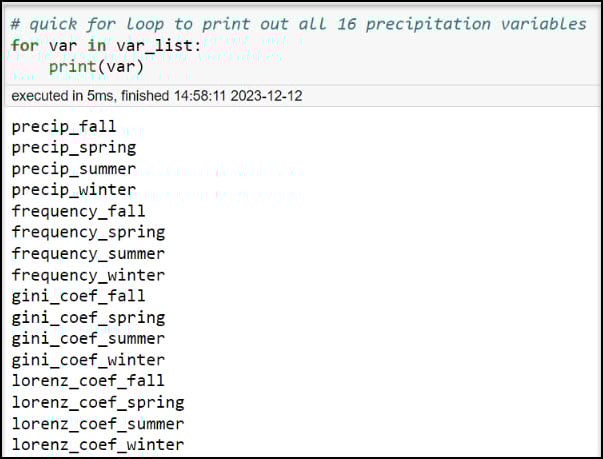This screenshot has width=603, height=459.
Task: Click on gini_coef_winter in the output
Action: [x=89, y=360]
